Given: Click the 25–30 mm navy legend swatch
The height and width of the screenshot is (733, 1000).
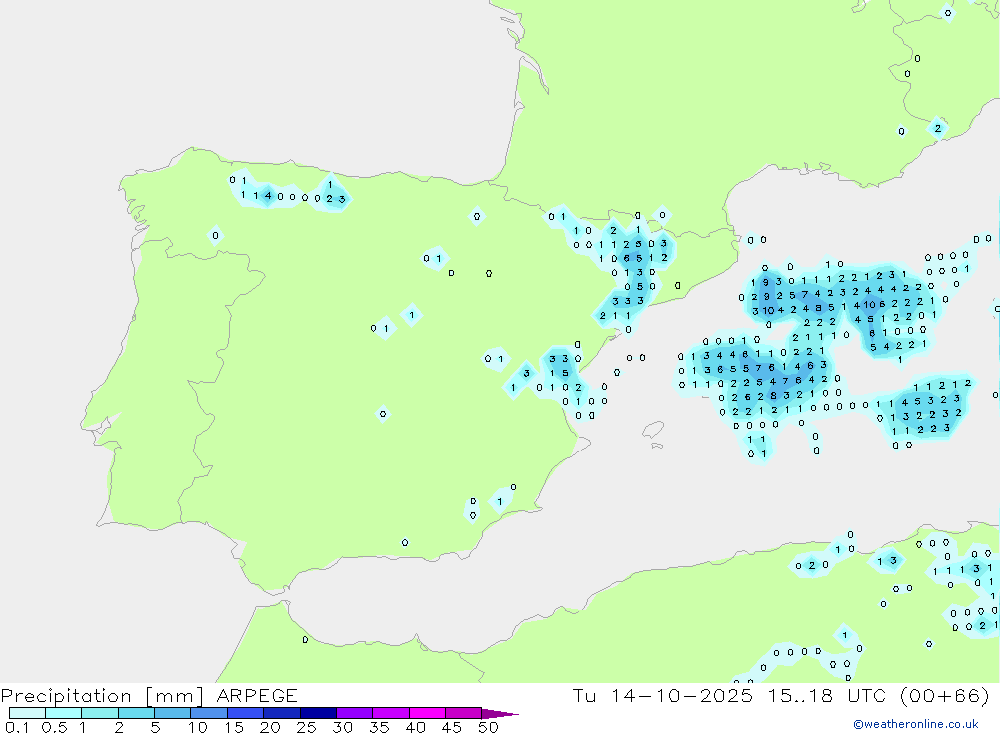Looking at the screenshot, I should (x=318, y=713).
